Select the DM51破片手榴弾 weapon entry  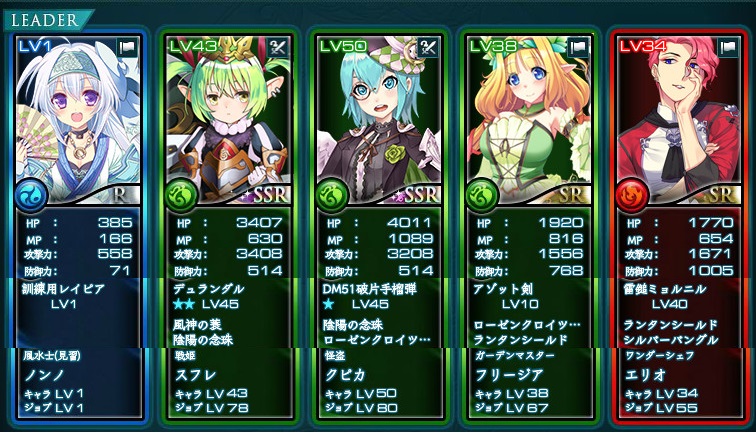coord(370,289)
